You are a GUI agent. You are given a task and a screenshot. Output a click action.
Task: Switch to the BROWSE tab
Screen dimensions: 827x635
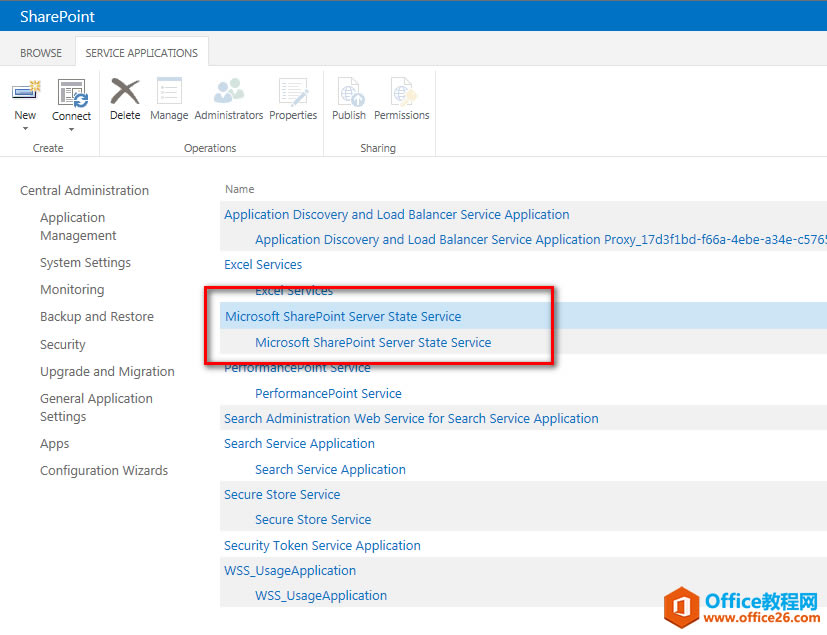40,52
